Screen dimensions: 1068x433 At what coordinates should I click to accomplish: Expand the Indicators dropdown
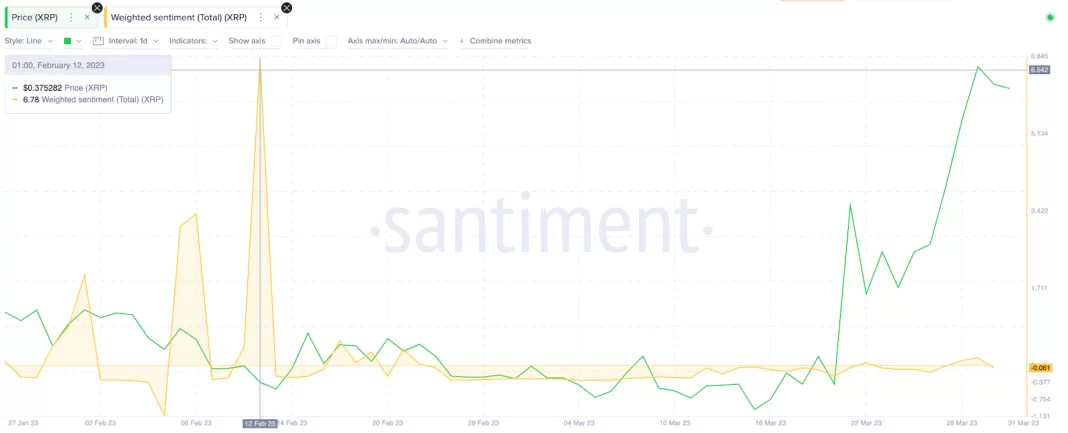193,41
